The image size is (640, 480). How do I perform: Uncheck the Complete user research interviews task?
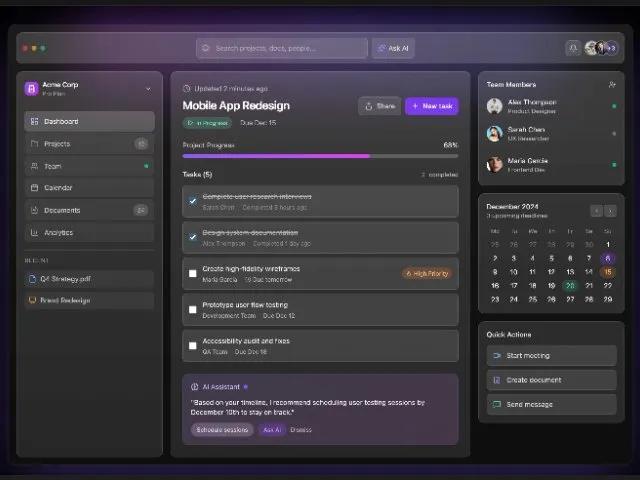click(x=193, y=201)
